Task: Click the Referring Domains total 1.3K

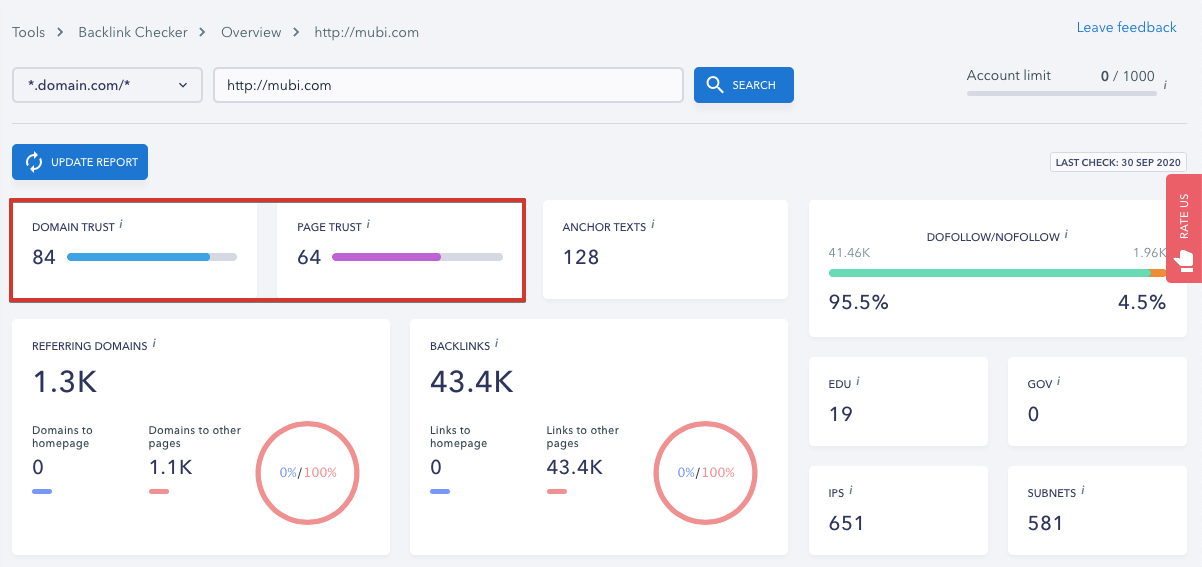Action: tap(65, 382)
